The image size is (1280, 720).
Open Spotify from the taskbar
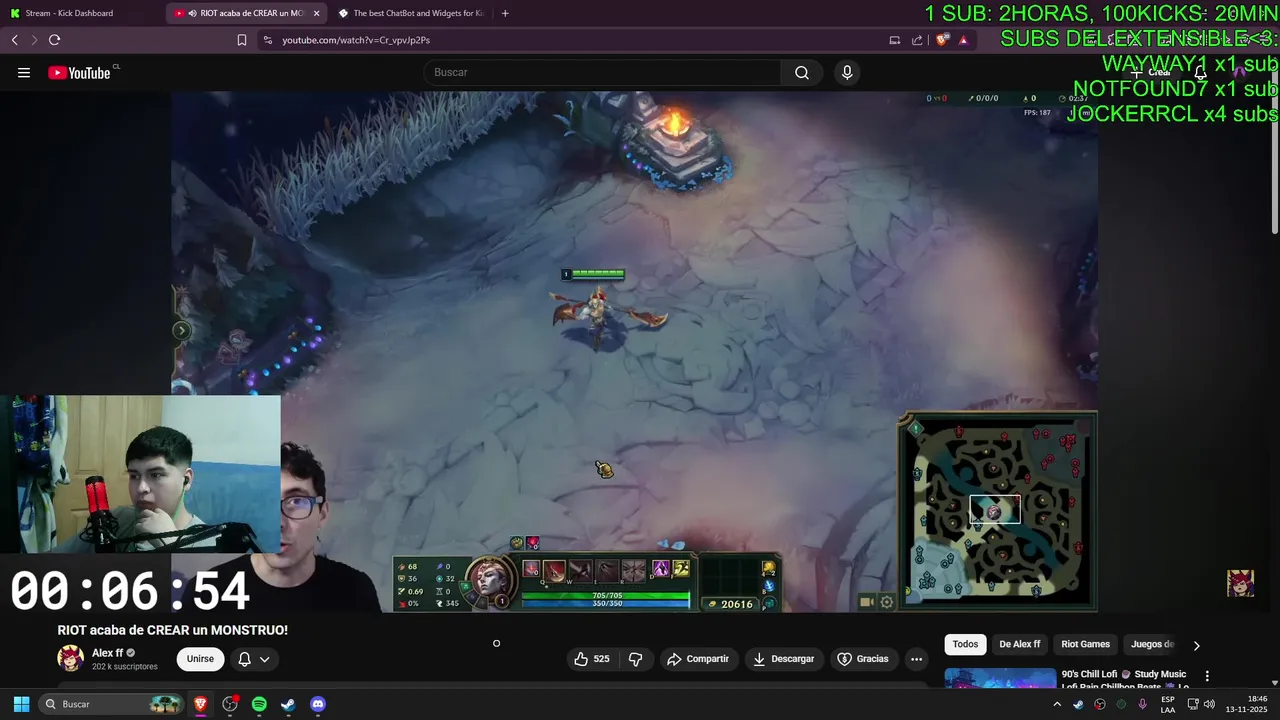pyautogui.click(x=259, y=704)
